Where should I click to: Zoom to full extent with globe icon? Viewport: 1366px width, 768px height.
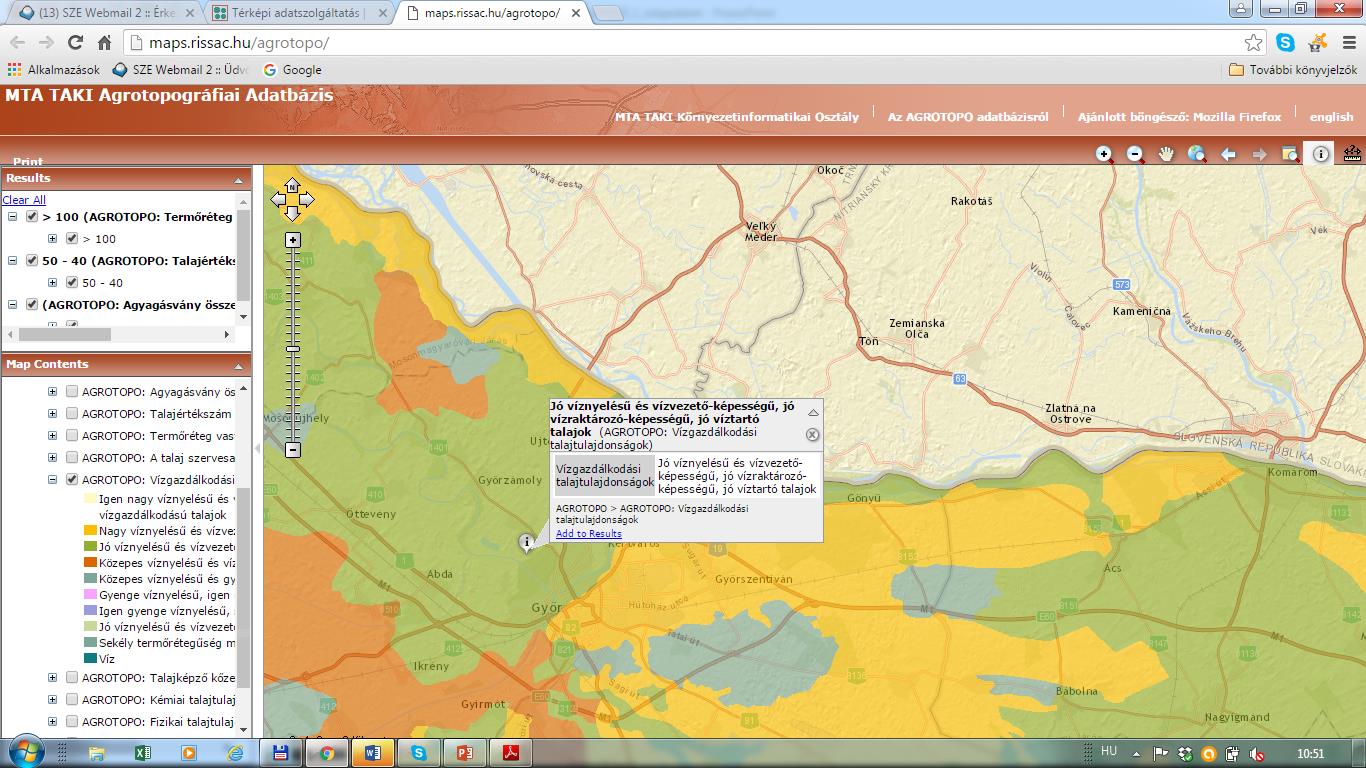click(x=1197, y=154)
